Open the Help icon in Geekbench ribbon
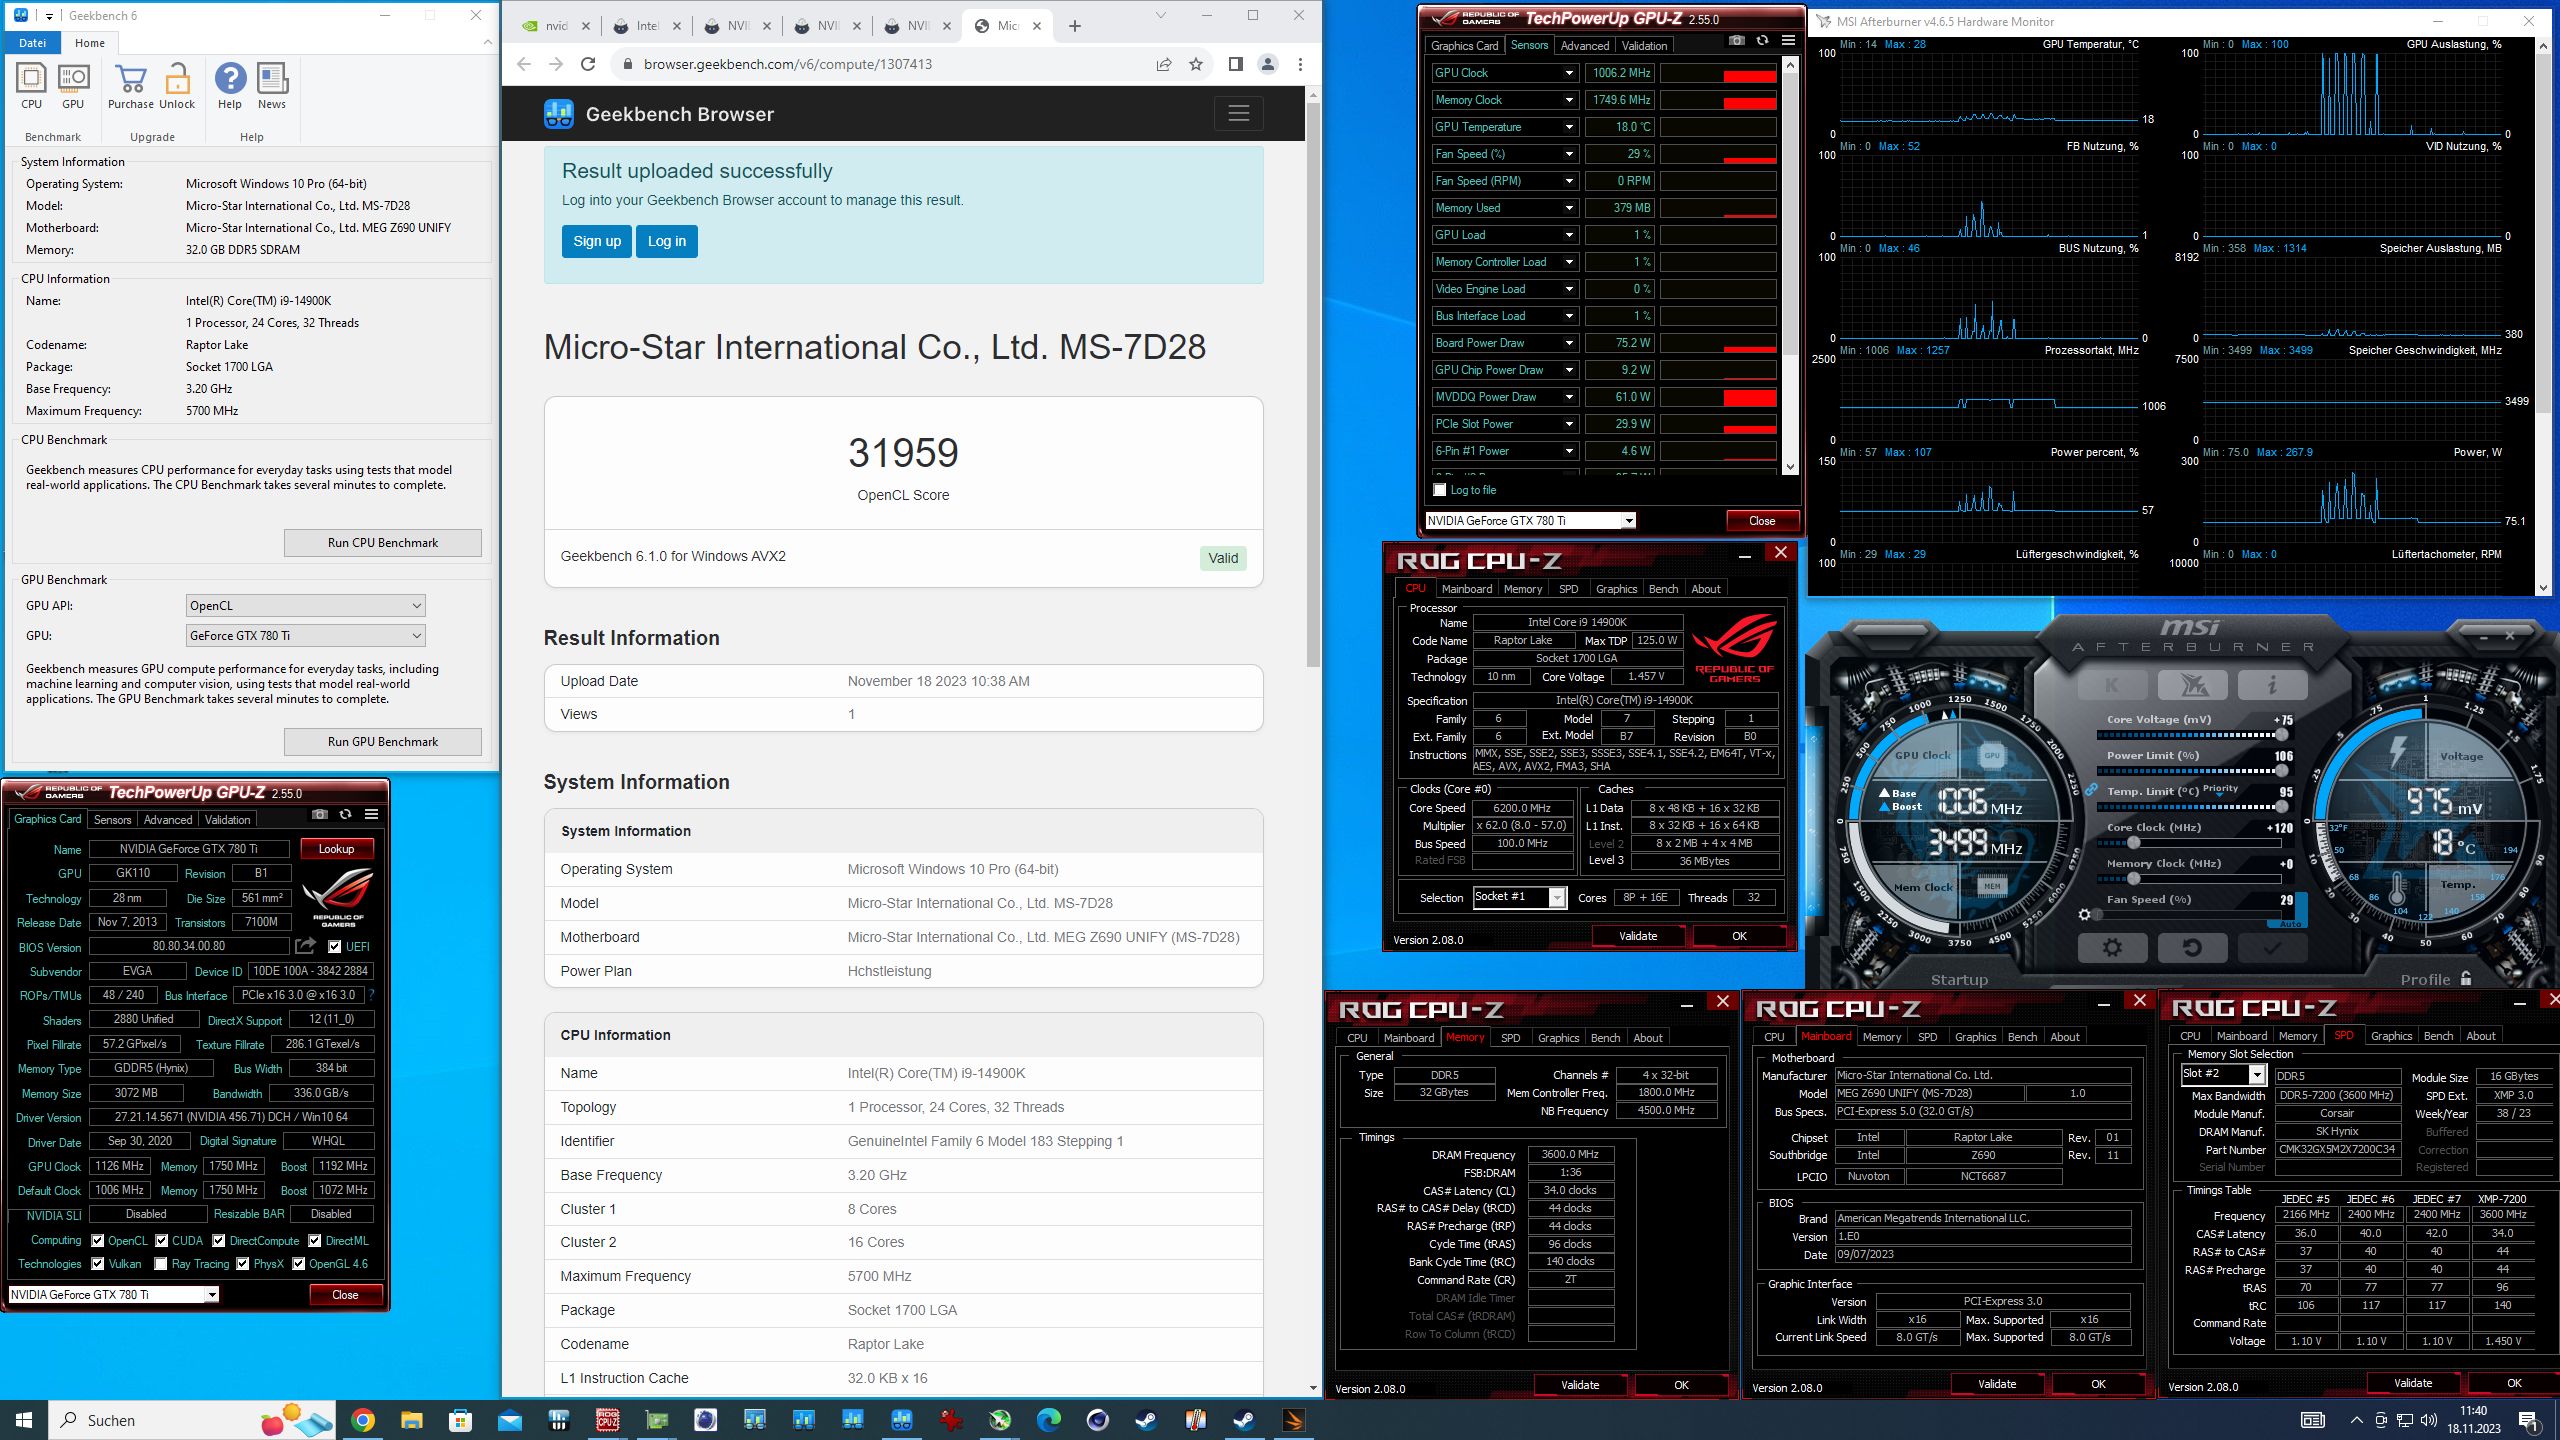 point(230,85)
